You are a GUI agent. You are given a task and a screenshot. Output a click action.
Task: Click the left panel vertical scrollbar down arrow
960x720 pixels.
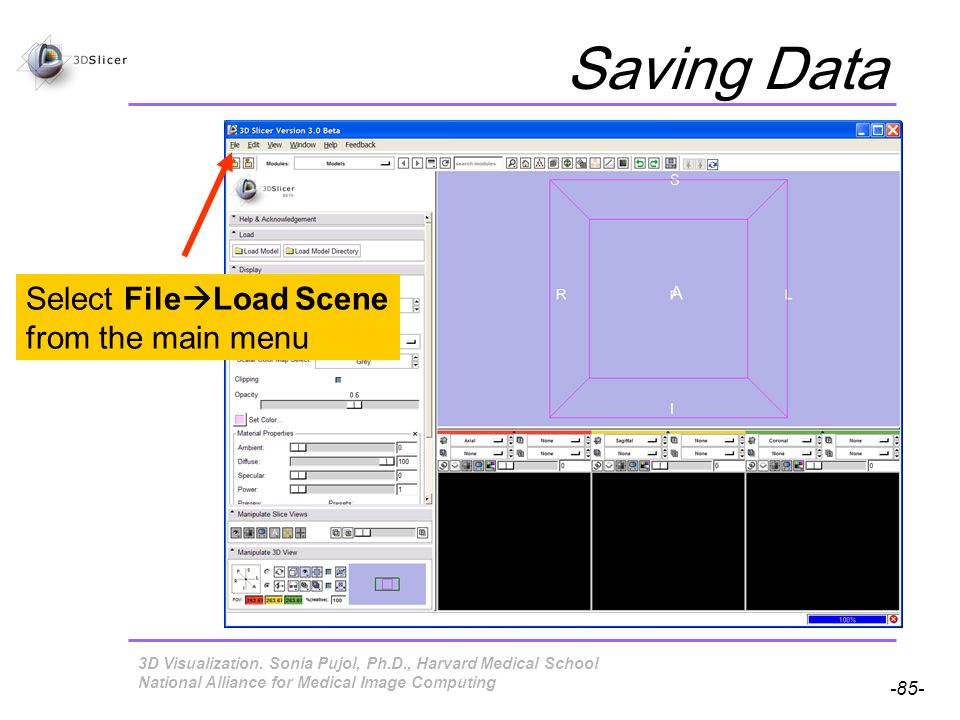(x=427, y=500)
